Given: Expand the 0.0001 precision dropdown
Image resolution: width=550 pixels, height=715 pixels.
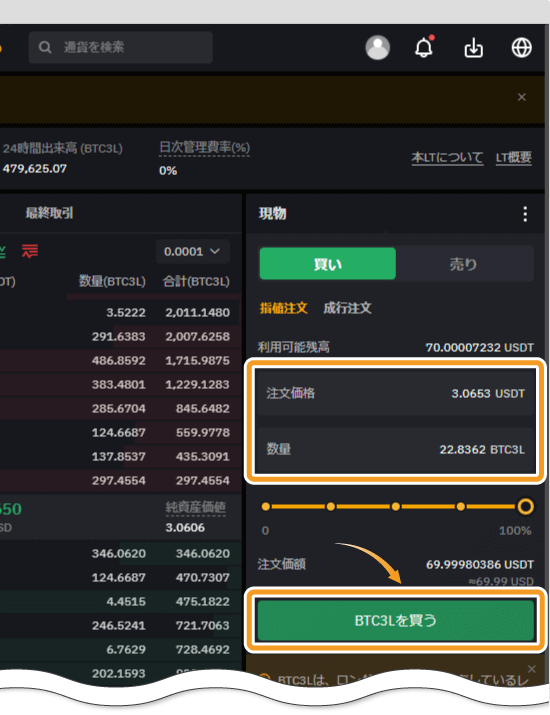Looking at the screenshot, I should pos(192,251).
